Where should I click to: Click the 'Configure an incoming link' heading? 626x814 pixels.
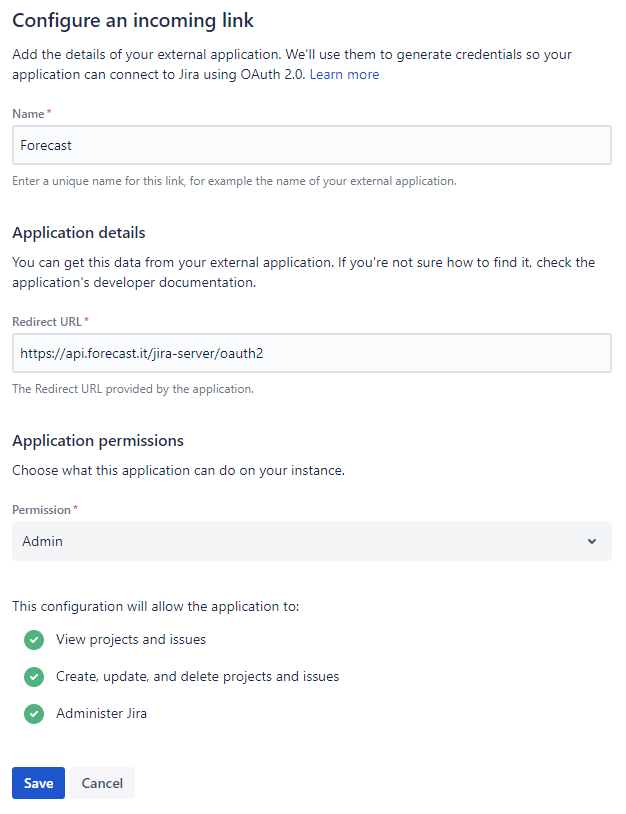pos(133,20)
